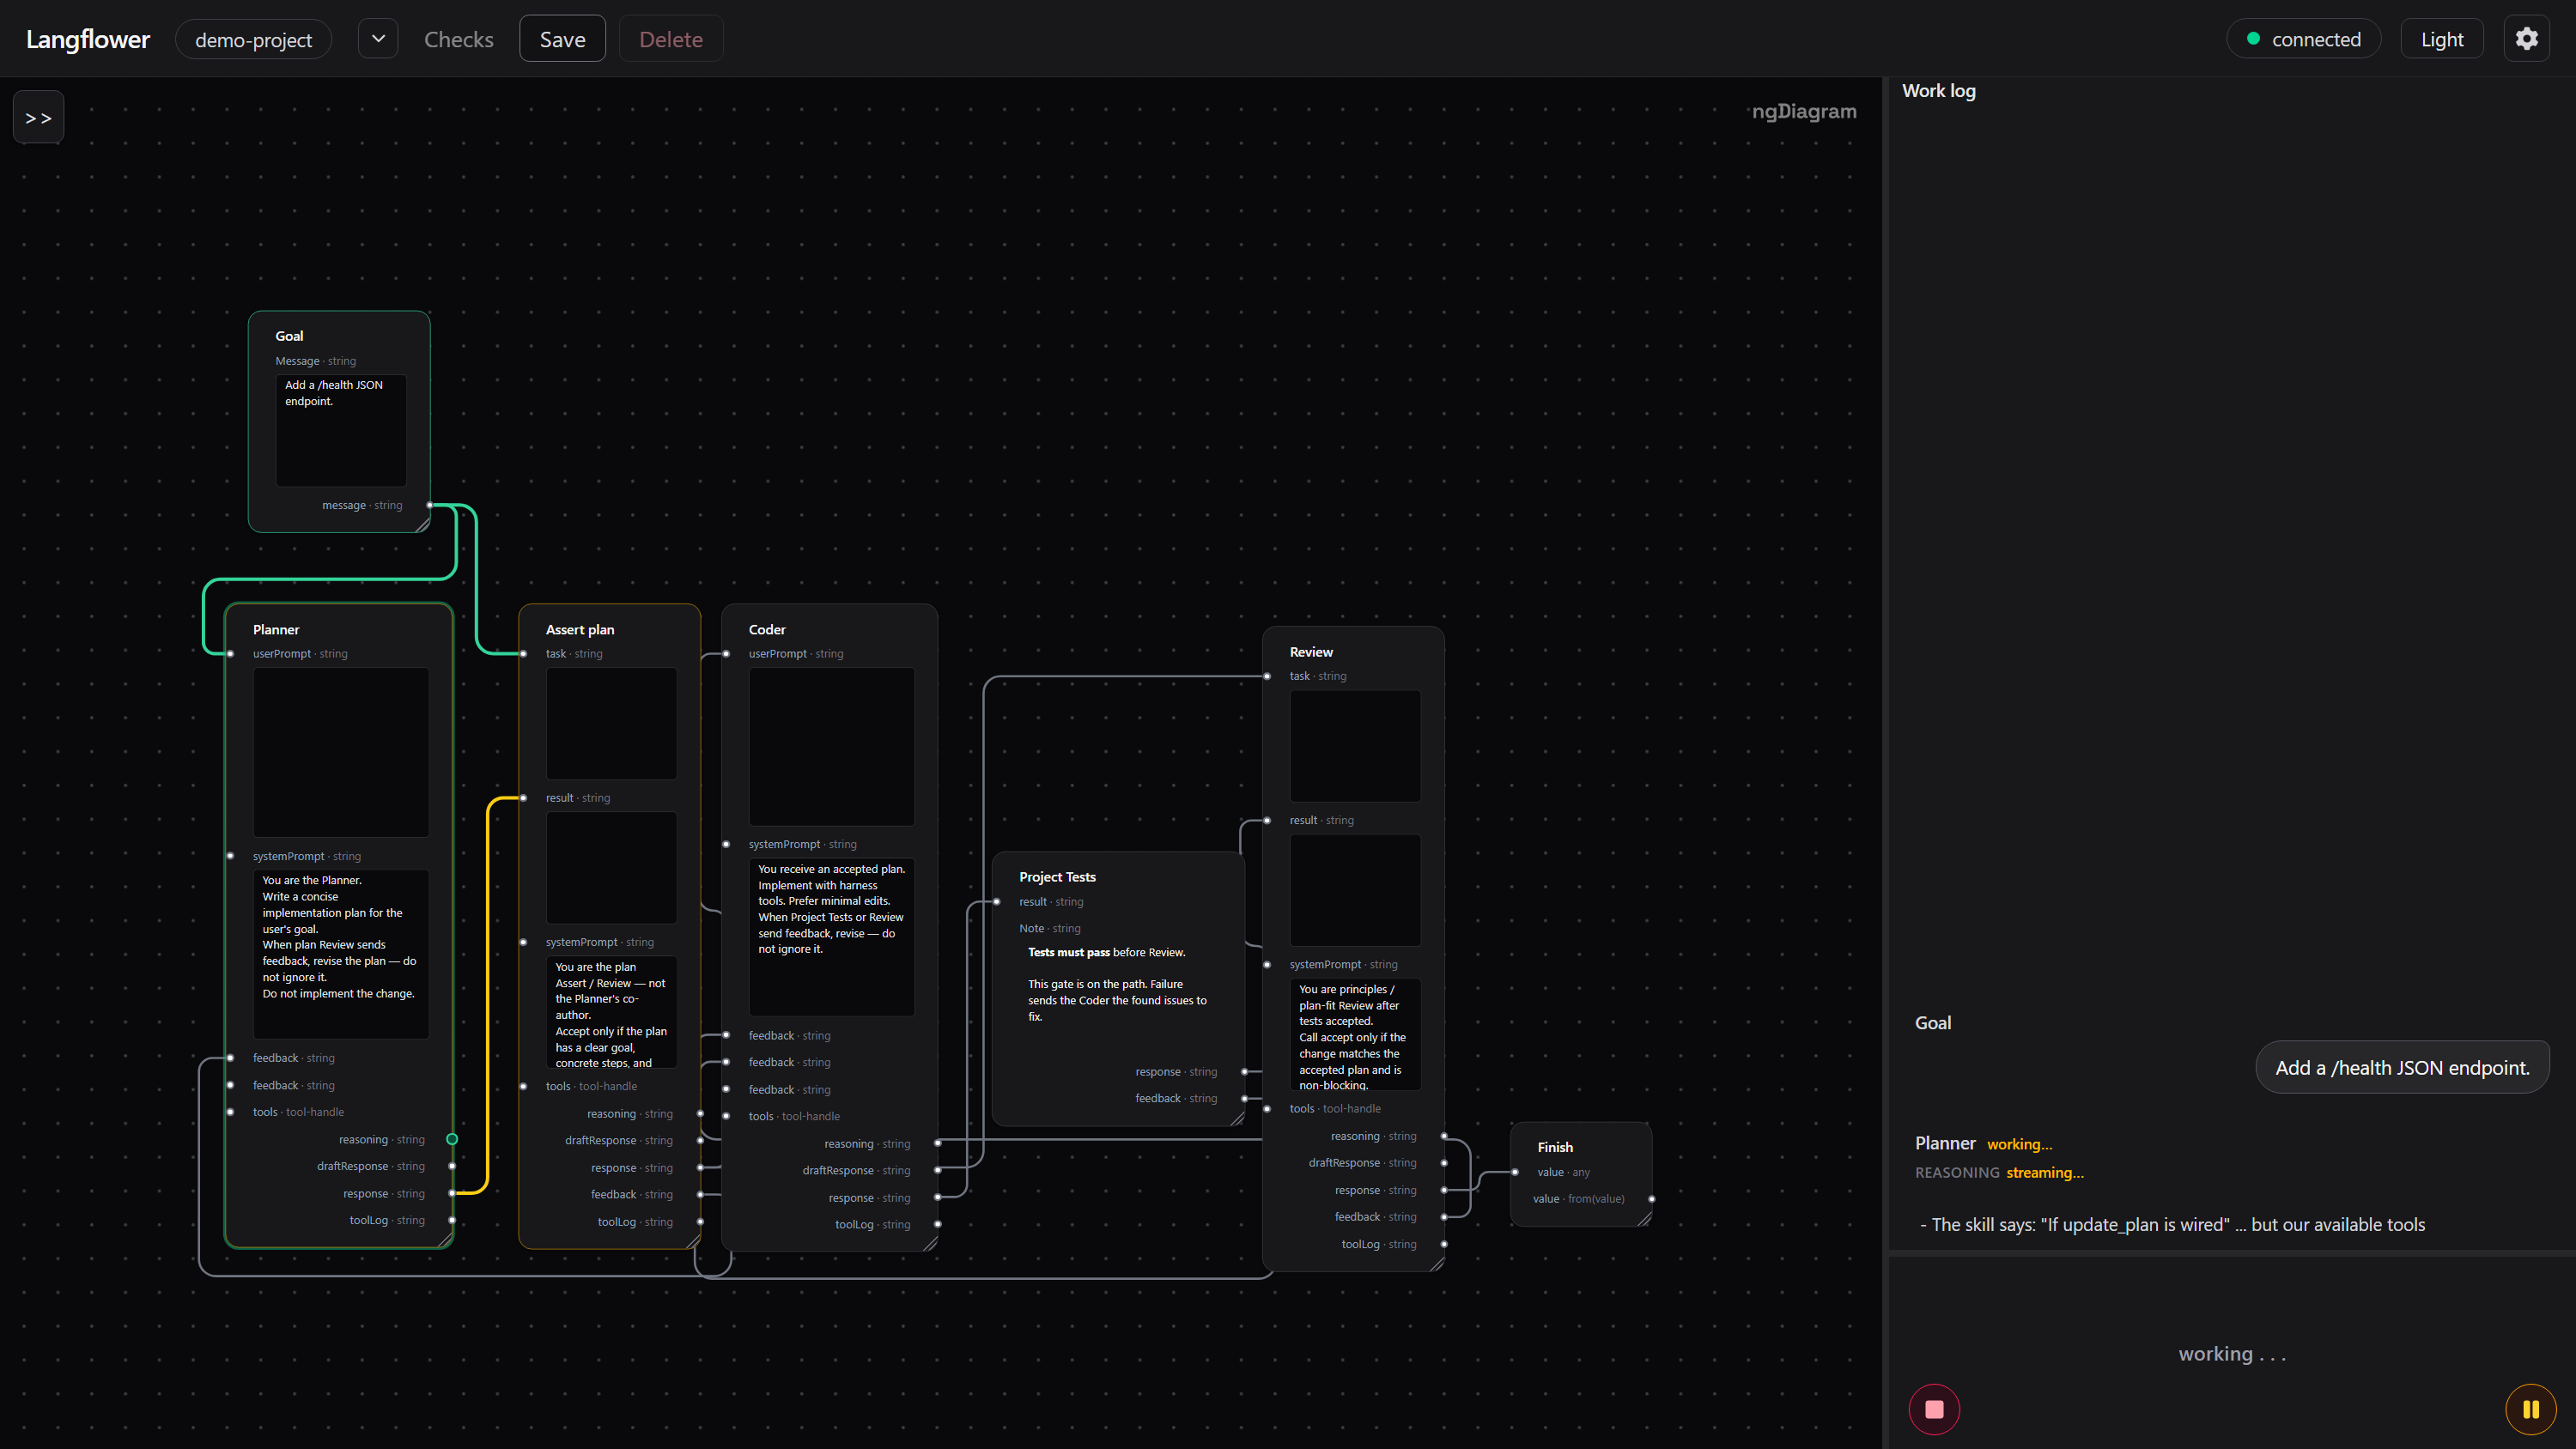
Task: Click the connected status indicator
Action: pyautogui.click(x=2303, y=39)
